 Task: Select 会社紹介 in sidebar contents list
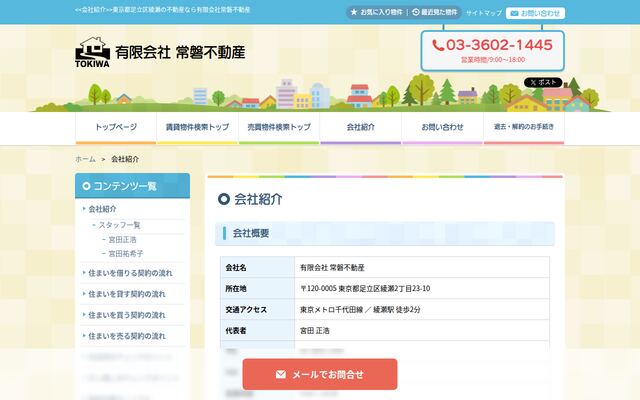[x=102, y=209]
